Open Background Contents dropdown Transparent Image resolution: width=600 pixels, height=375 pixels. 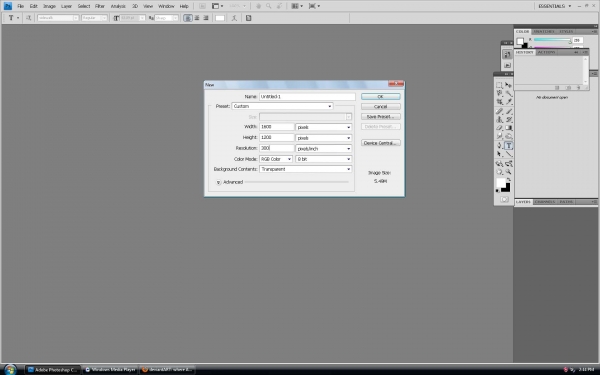pos(305,169)
